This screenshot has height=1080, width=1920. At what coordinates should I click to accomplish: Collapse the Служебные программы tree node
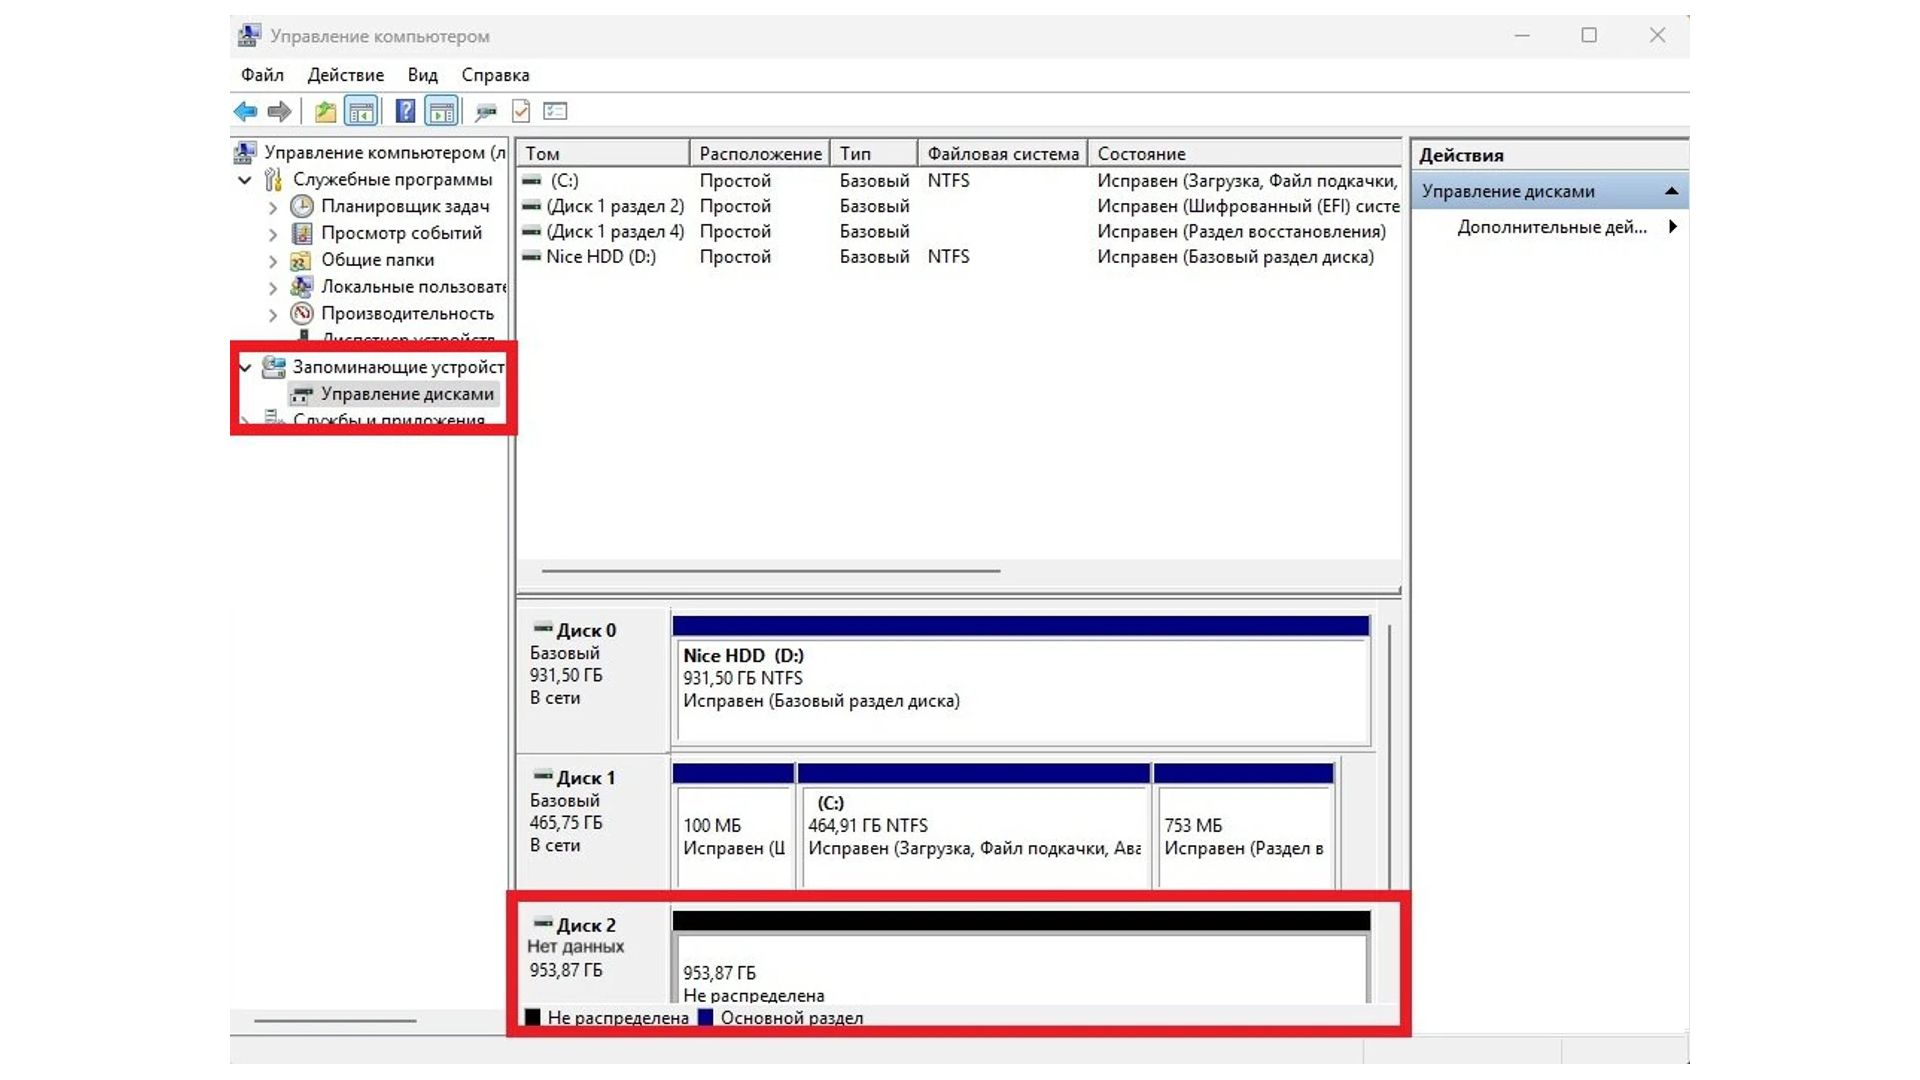tap(245, 180)
